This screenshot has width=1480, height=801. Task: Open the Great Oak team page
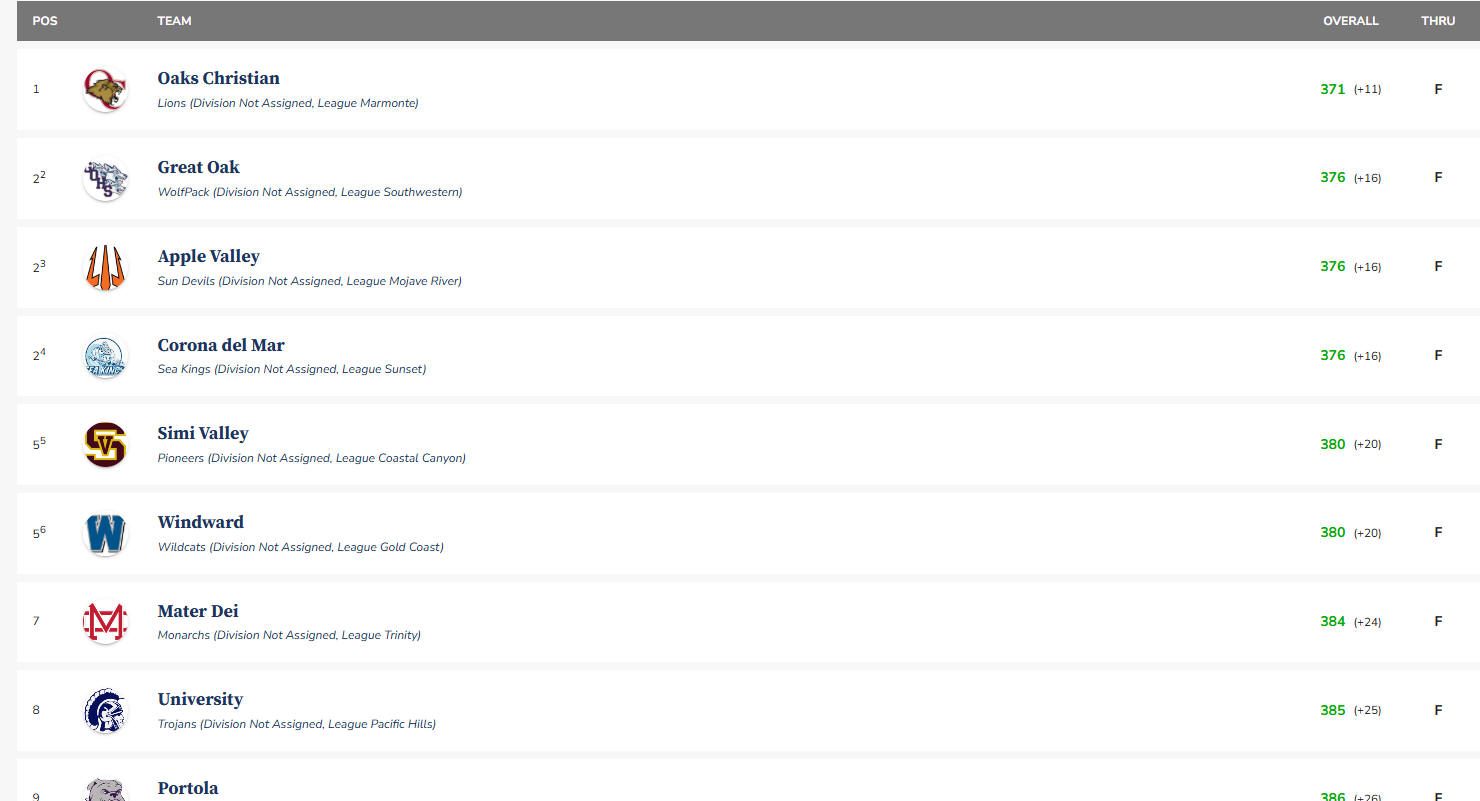point(198,167)
